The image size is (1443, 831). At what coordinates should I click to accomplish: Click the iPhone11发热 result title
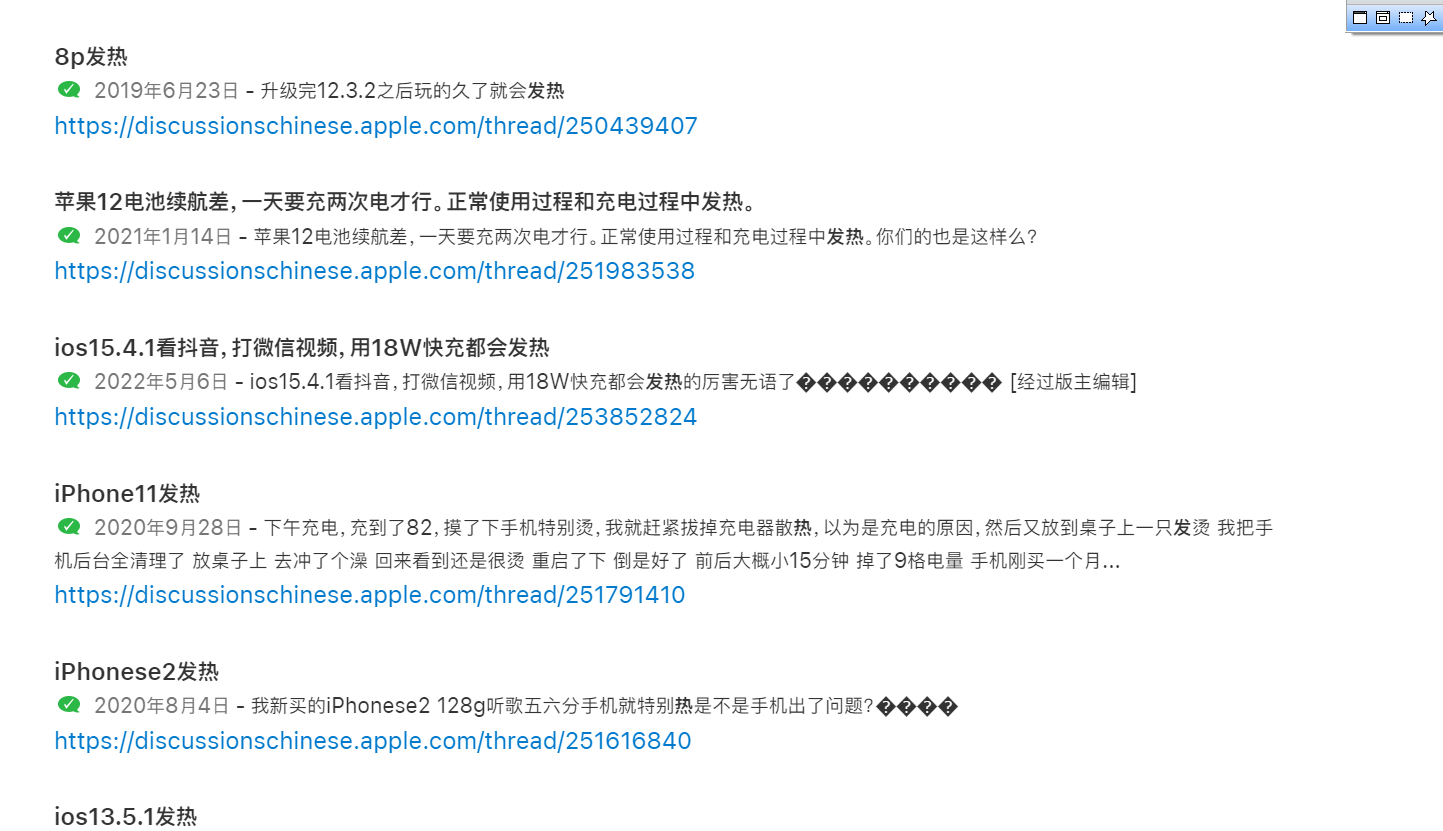point(127,493)
